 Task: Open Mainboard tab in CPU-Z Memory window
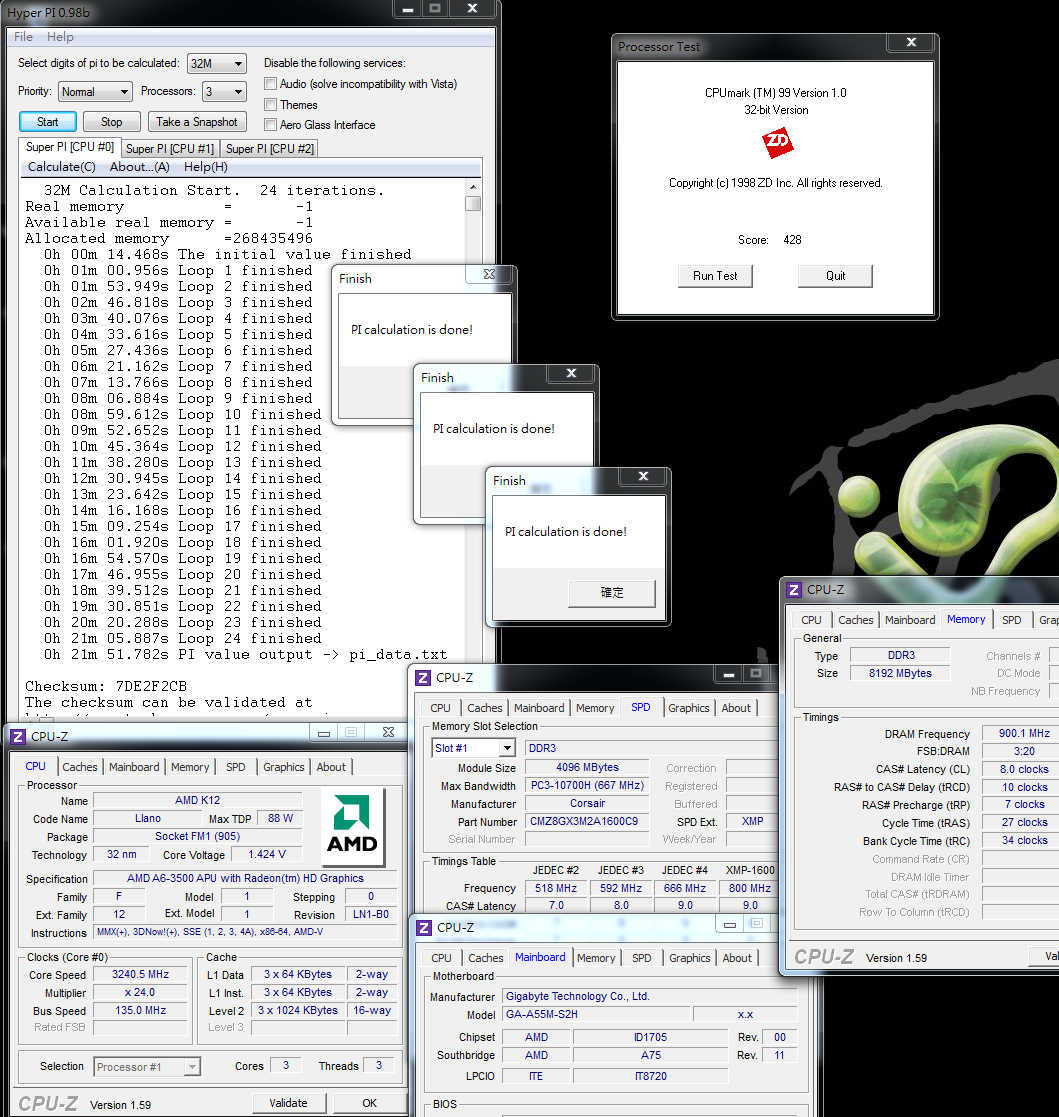pos(910,620)
